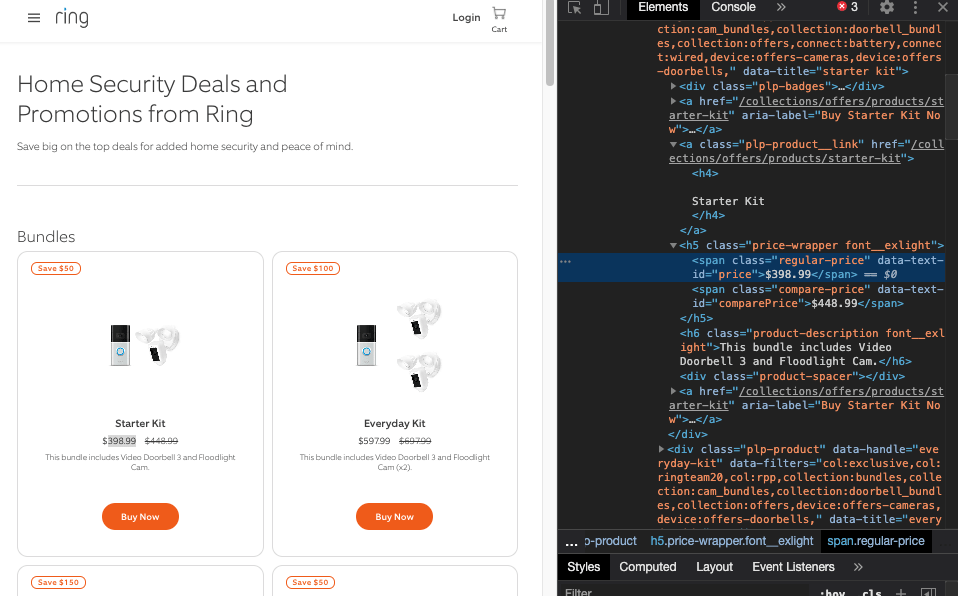
Task: Open the Everyday Kit product title
Action: (394, 423)
